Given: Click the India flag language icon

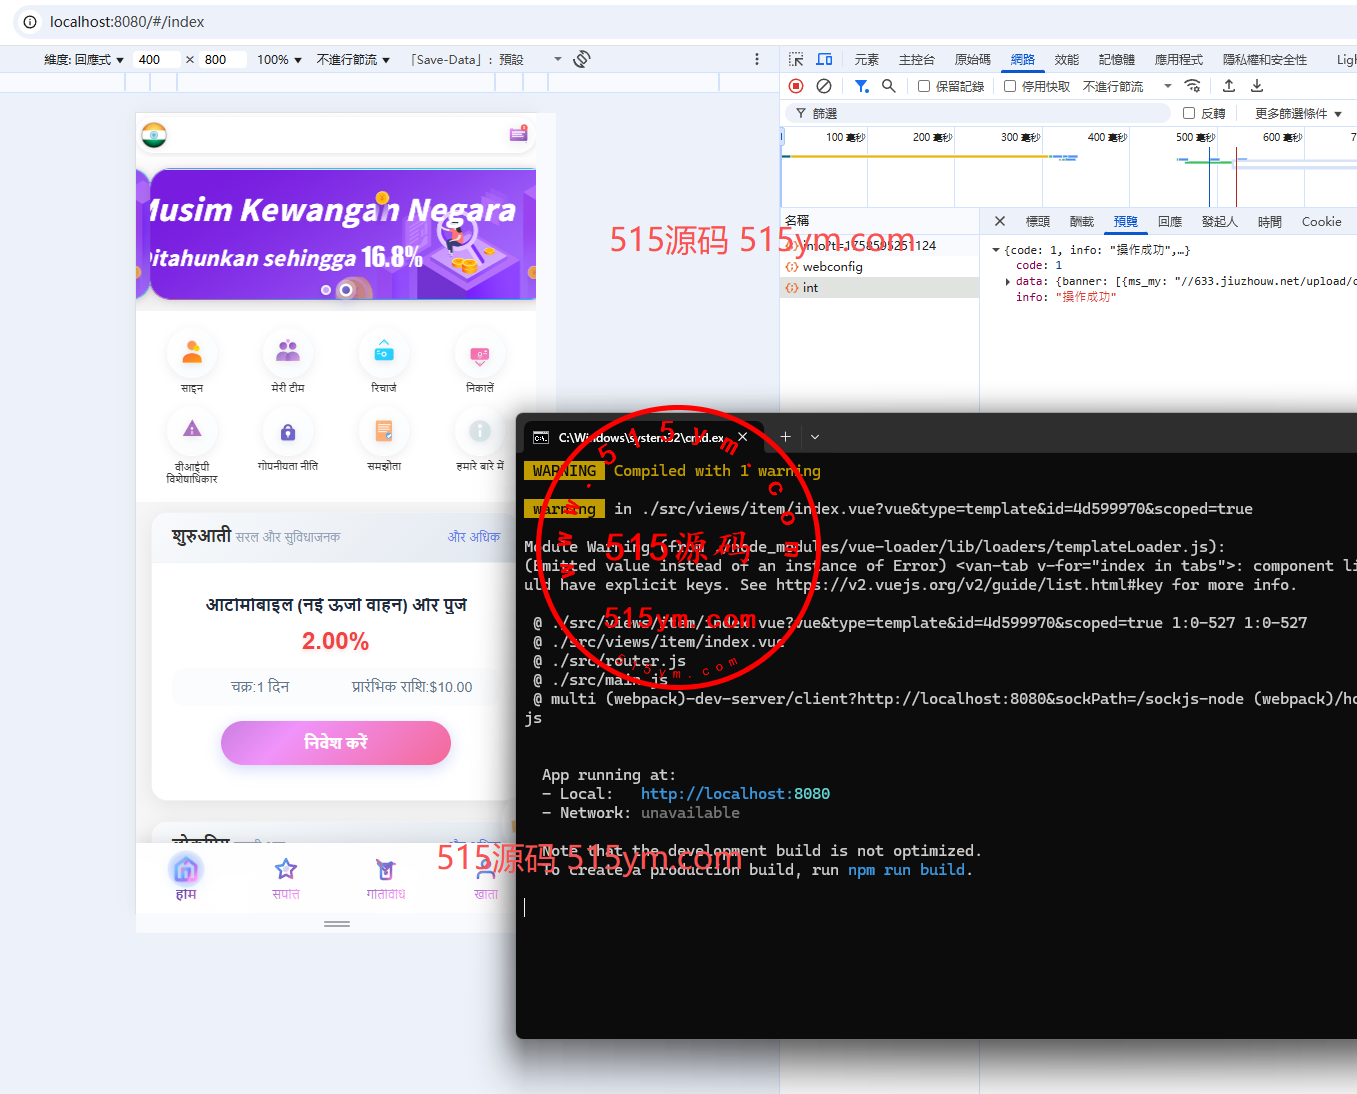Looking at the screenshot, I should [x=154, y=135].
